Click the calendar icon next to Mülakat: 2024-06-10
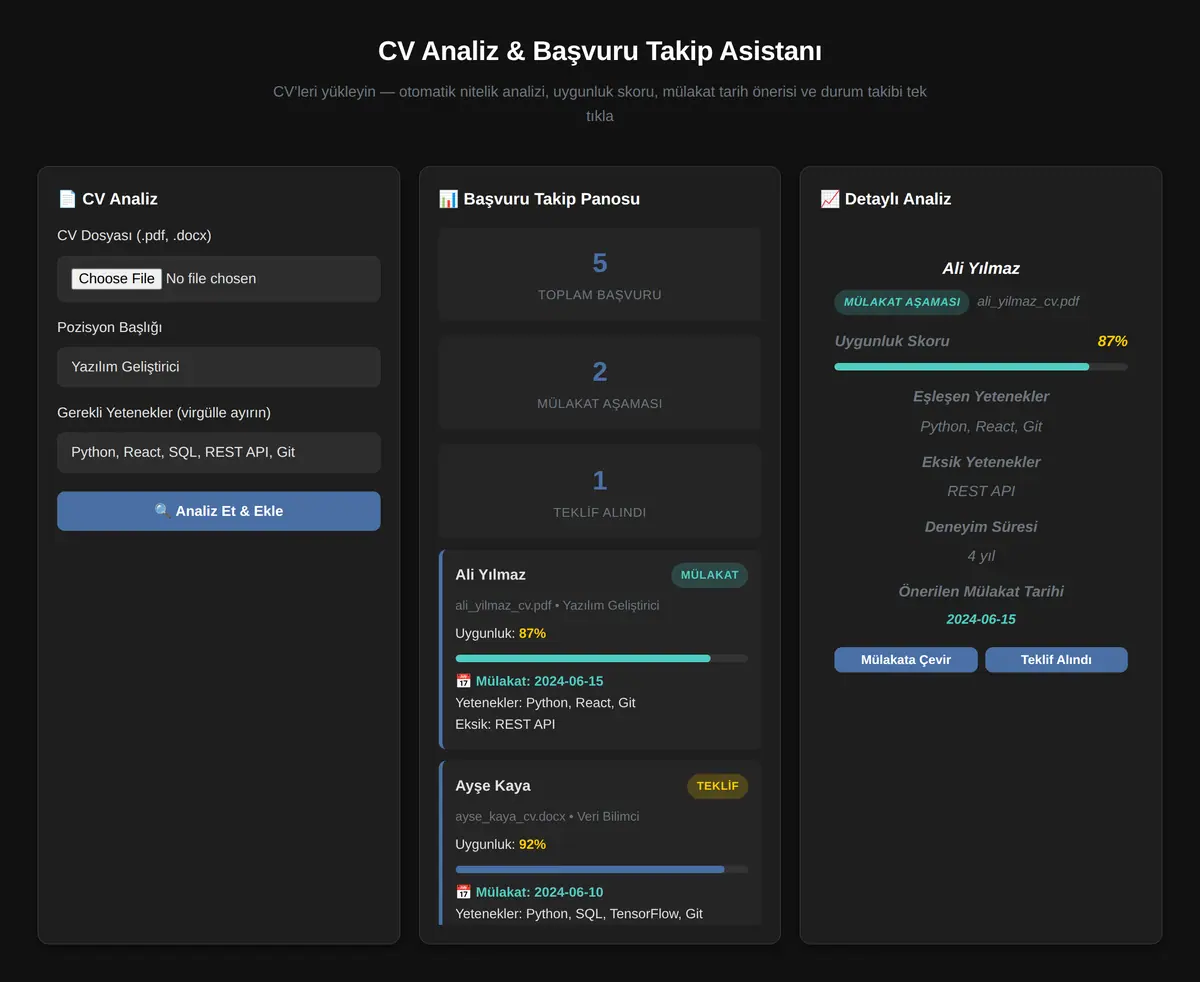 point(463,892)
